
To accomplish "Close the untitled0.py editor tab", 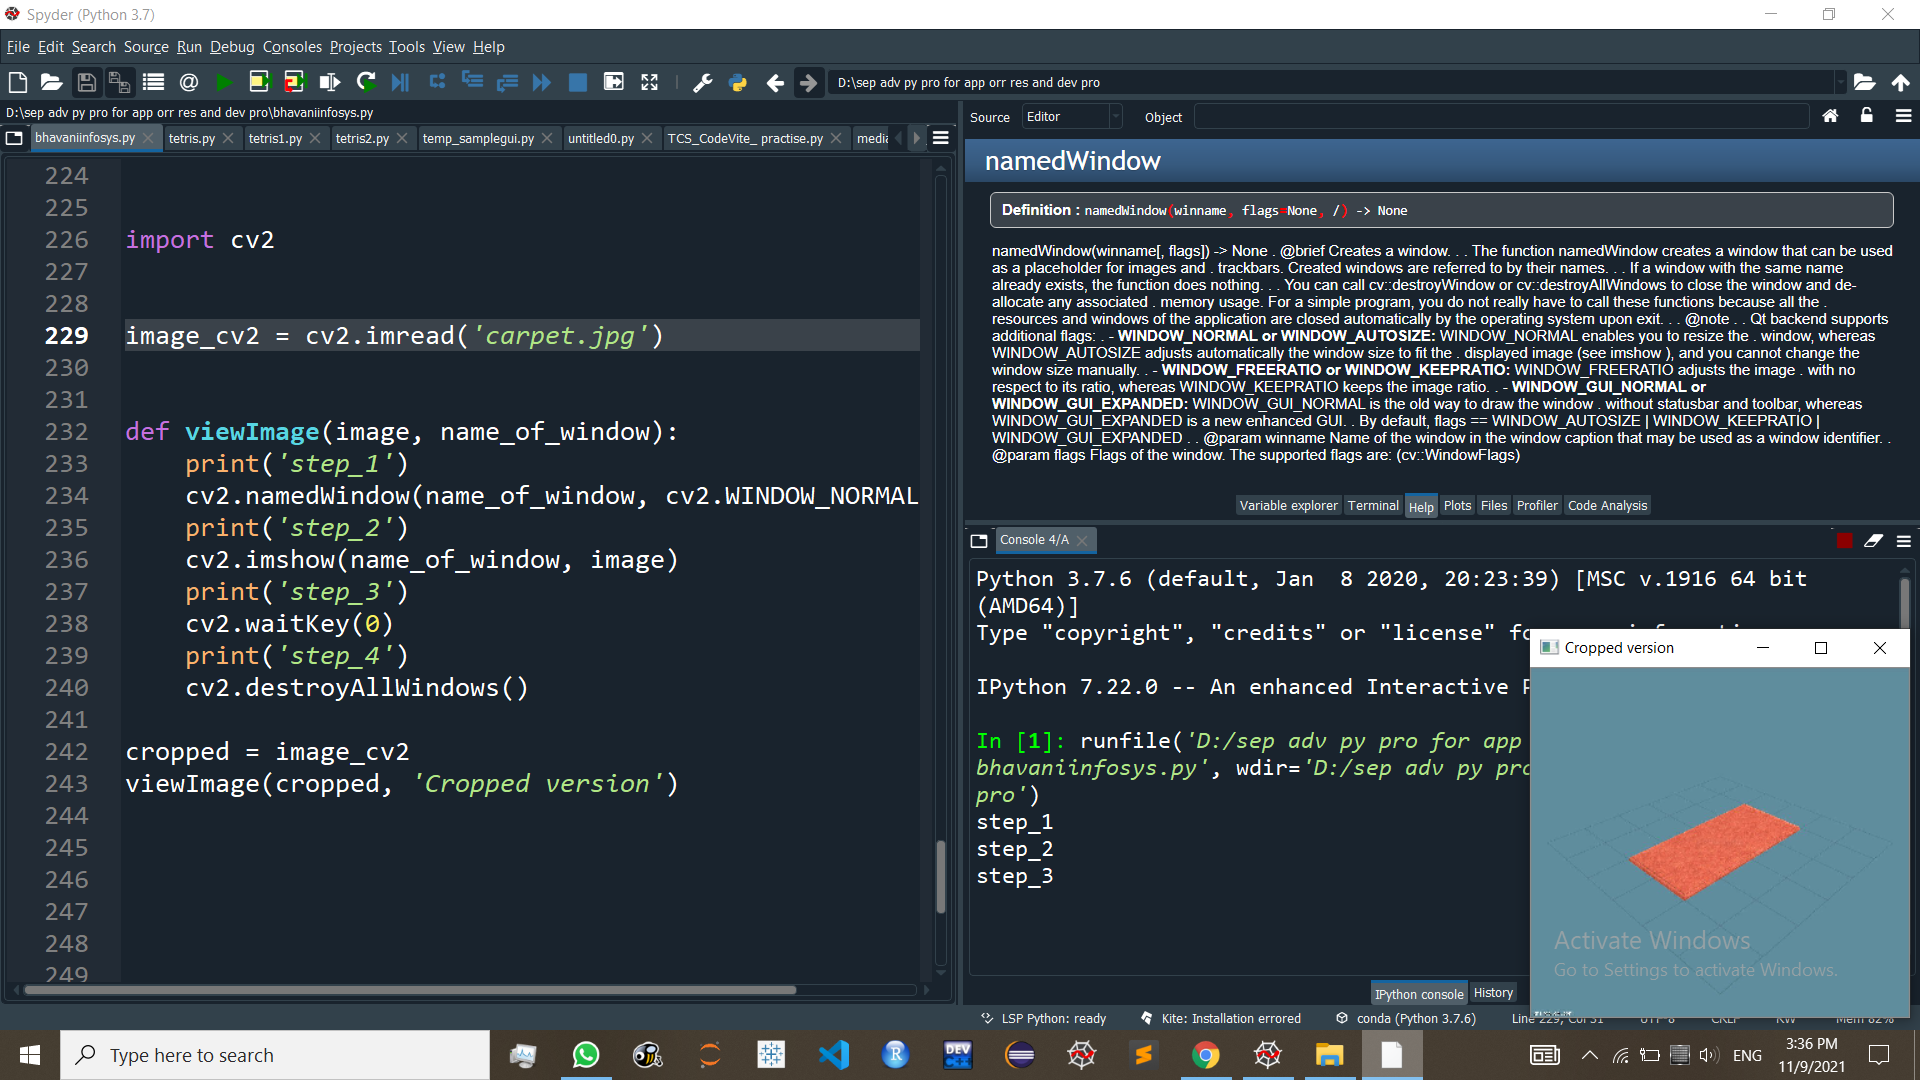I will click(x=647, y=138).
